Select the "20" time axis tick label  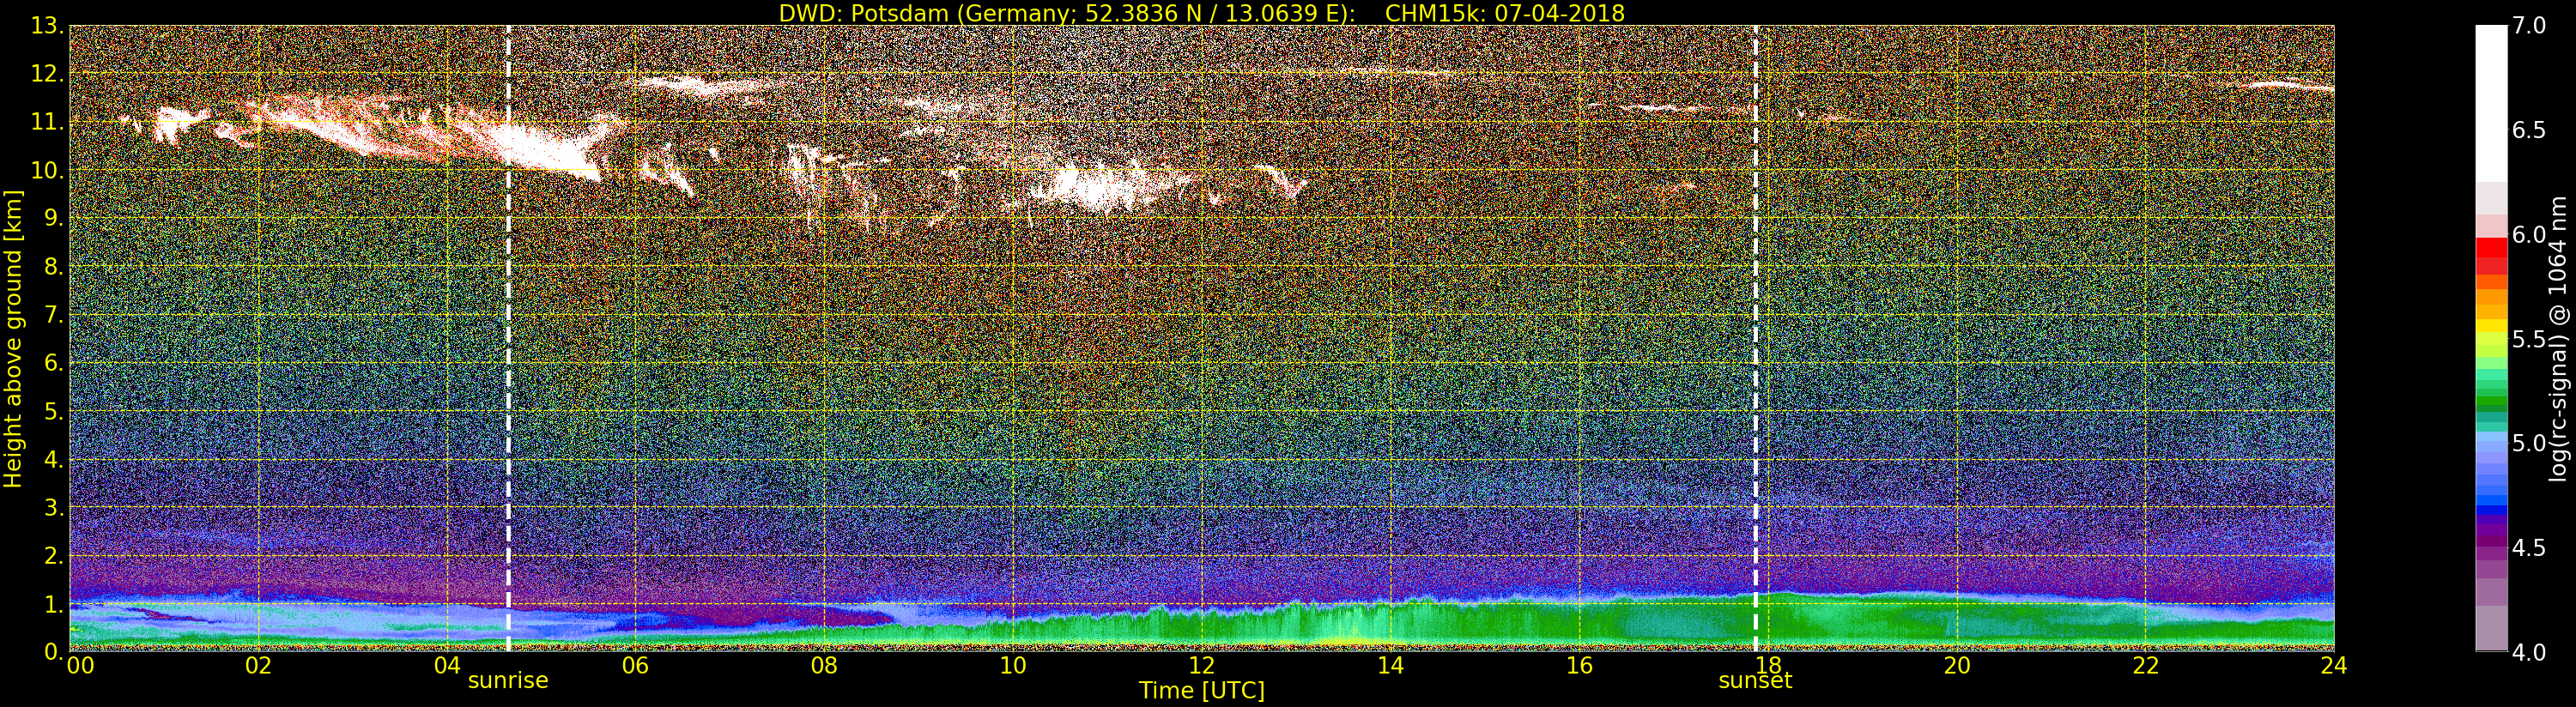click(1957, 666)
